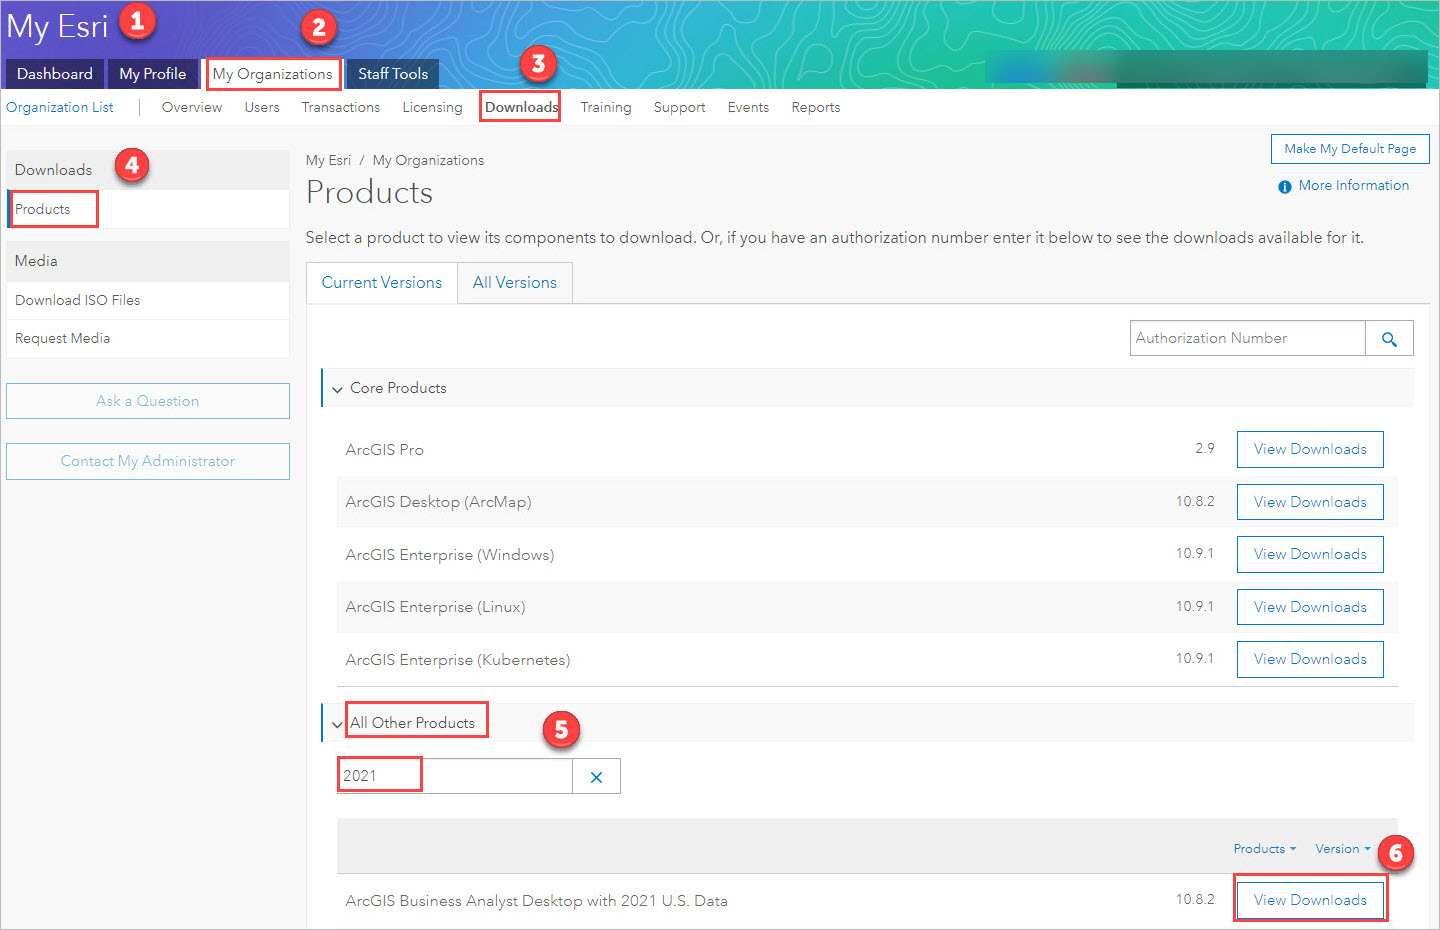The width and height of the screenshot is (1440, 930).
Task: View Downloads for Business Analyst Desktop 2021
Action: coord(1310,900)
